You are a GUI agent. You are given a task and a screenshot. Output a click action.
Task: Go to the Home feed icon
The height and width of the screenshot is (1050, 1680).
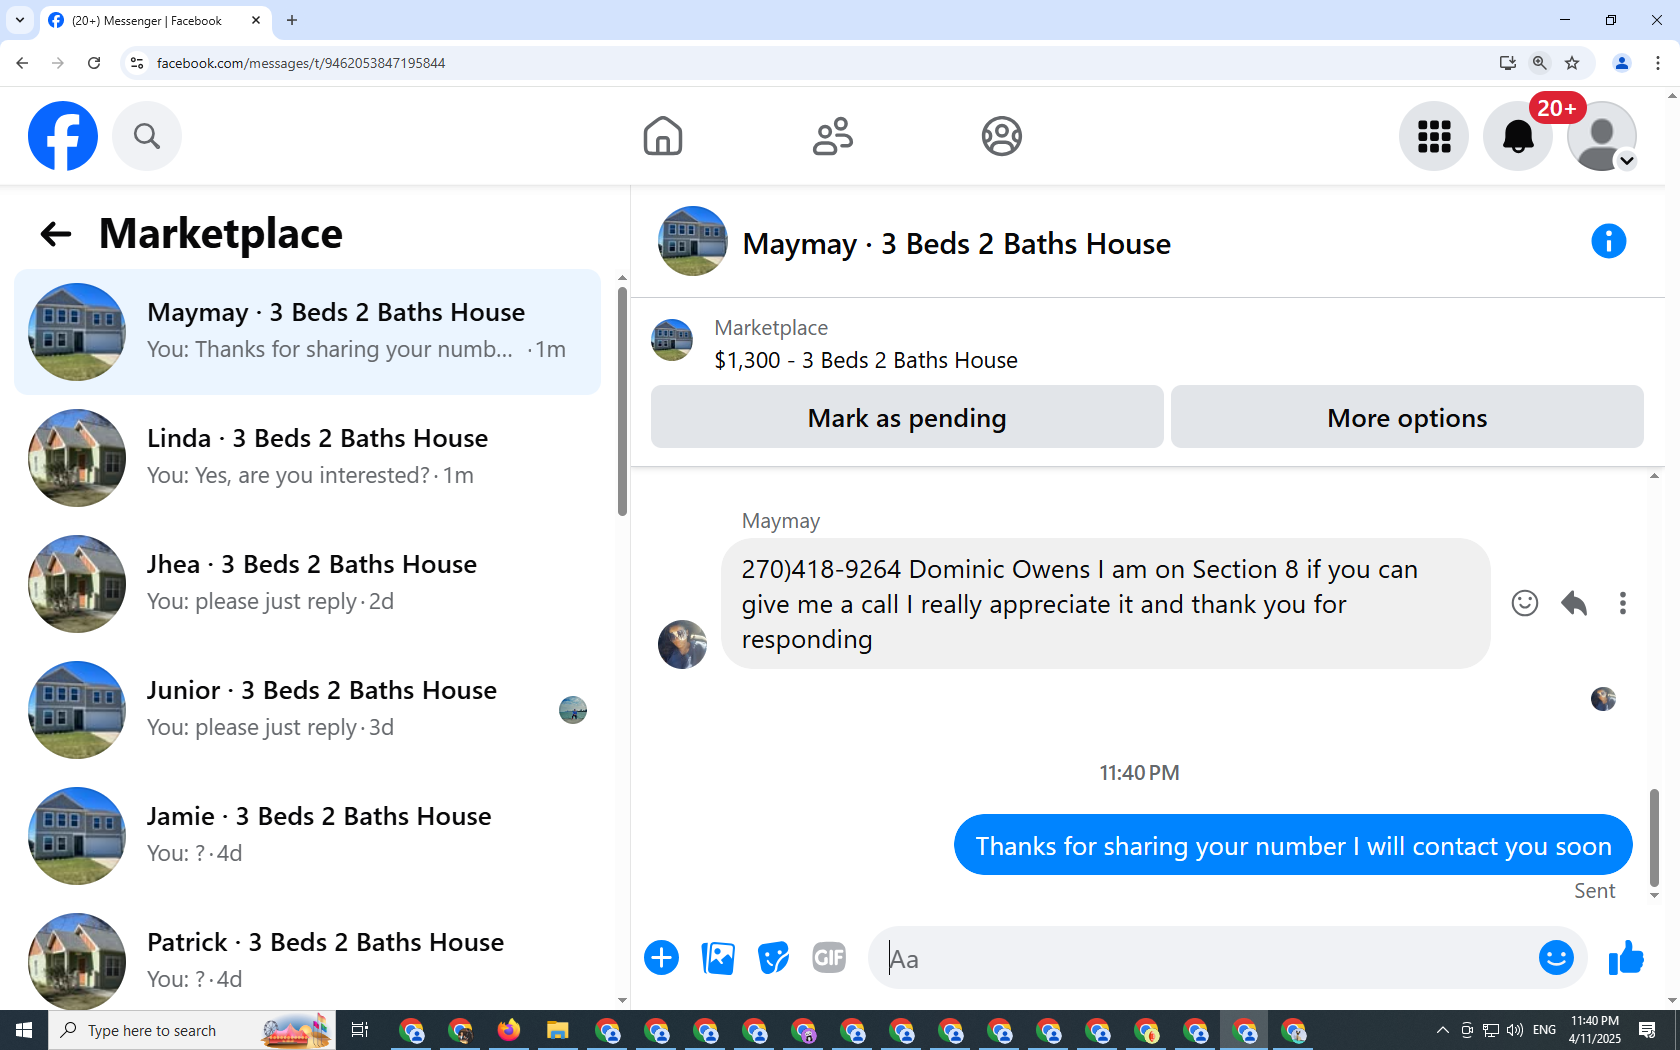(663, 136)
